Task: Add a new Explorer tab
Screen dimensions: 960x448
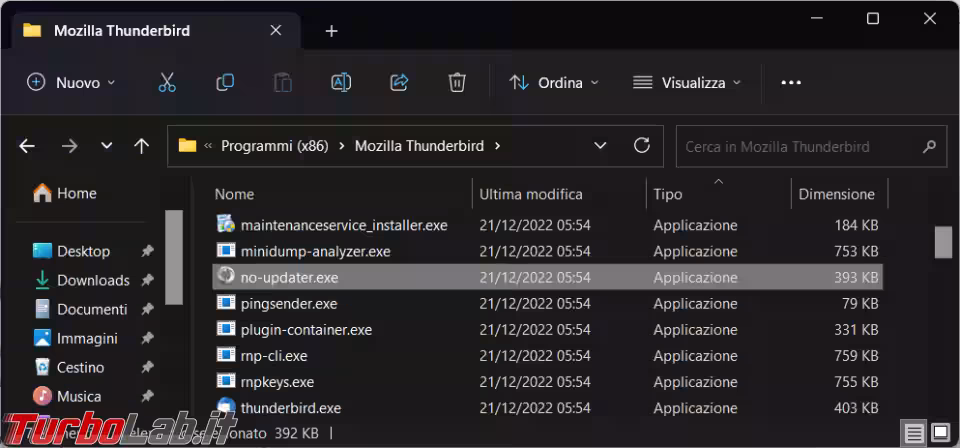Action: (331, 31)
